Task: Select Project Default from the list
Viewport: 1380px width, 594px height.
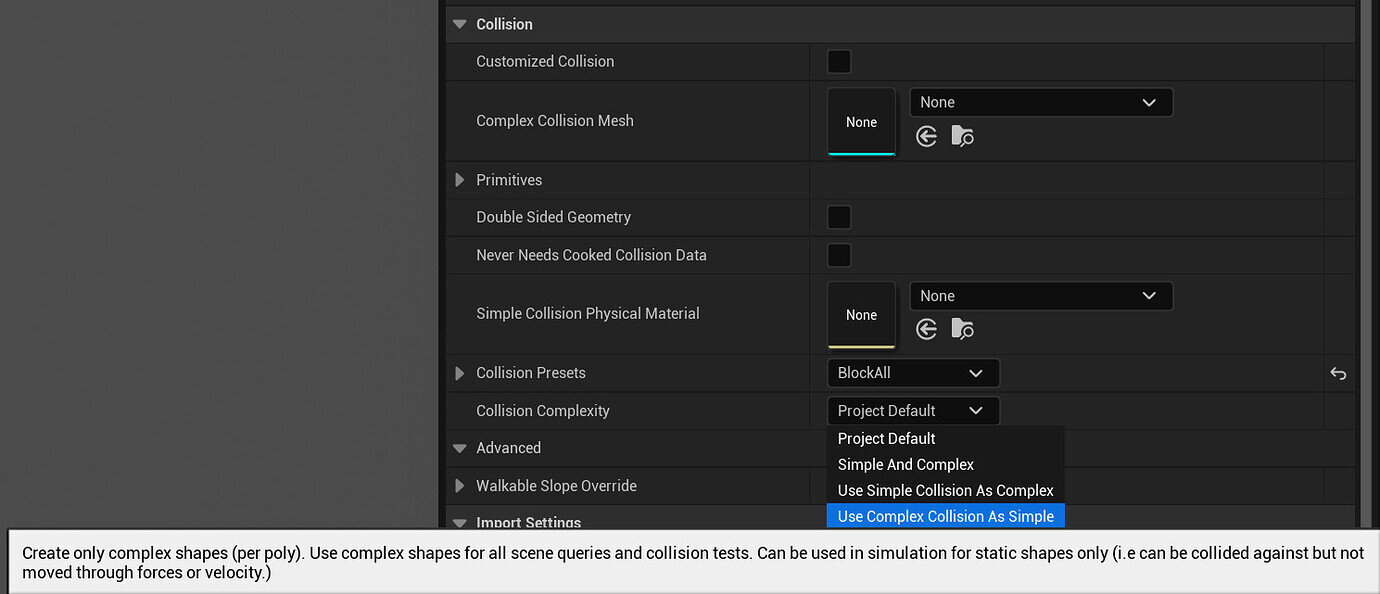Action: pos(886,439)
